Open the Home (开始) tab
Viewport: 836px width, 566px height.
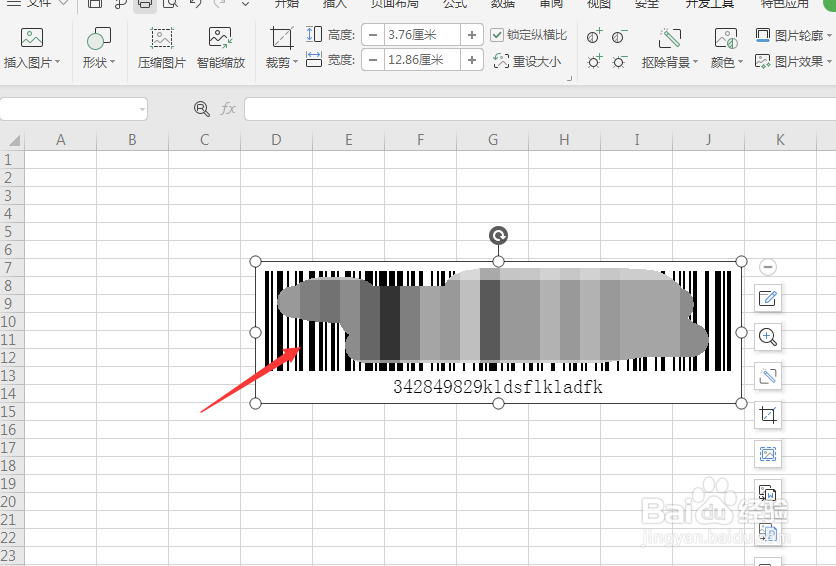287,4
